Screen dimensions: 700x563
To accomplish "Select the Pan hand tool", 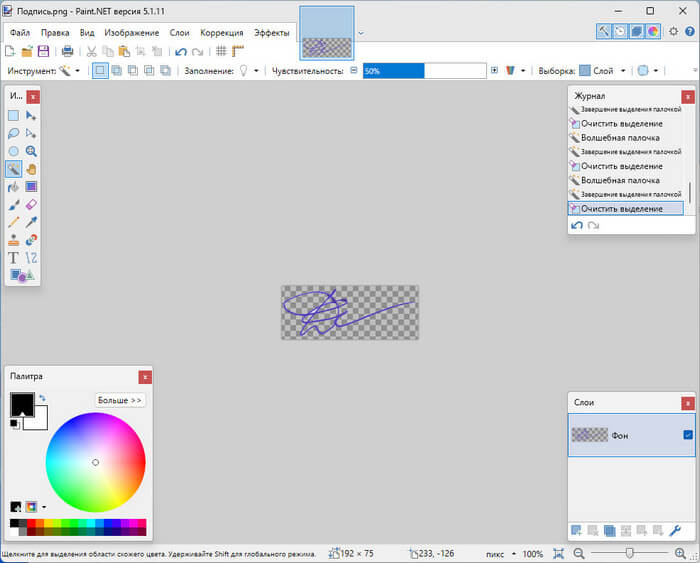I will [31, 169].
